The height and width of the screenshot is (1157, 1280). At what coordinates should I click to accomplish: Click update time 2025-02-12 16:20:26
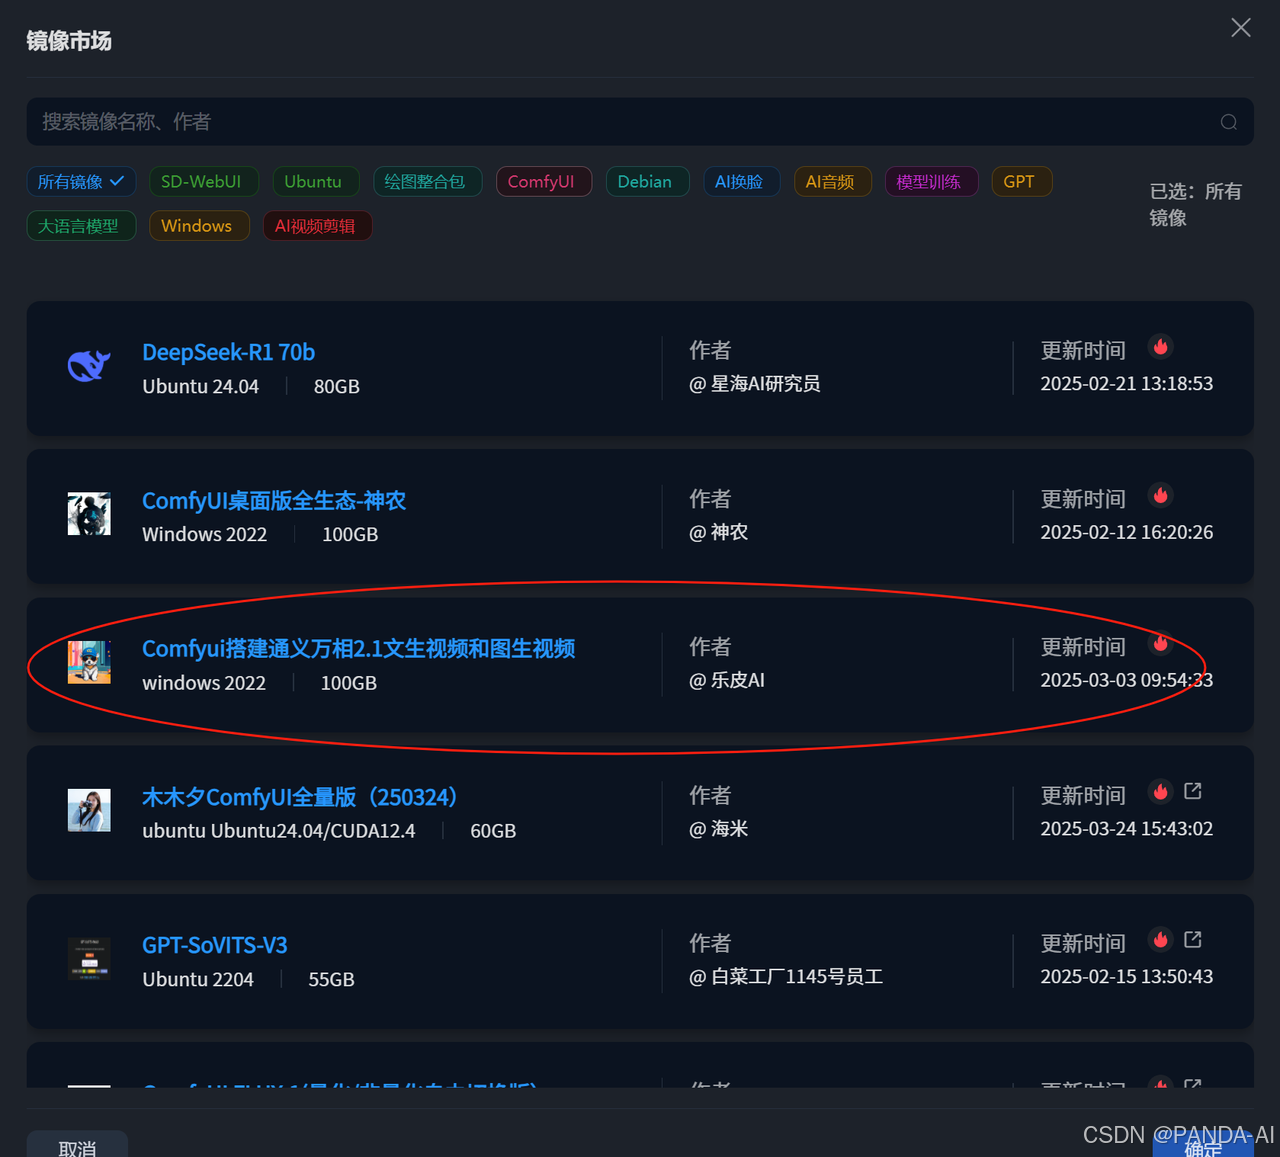(x=1127, y=532)
